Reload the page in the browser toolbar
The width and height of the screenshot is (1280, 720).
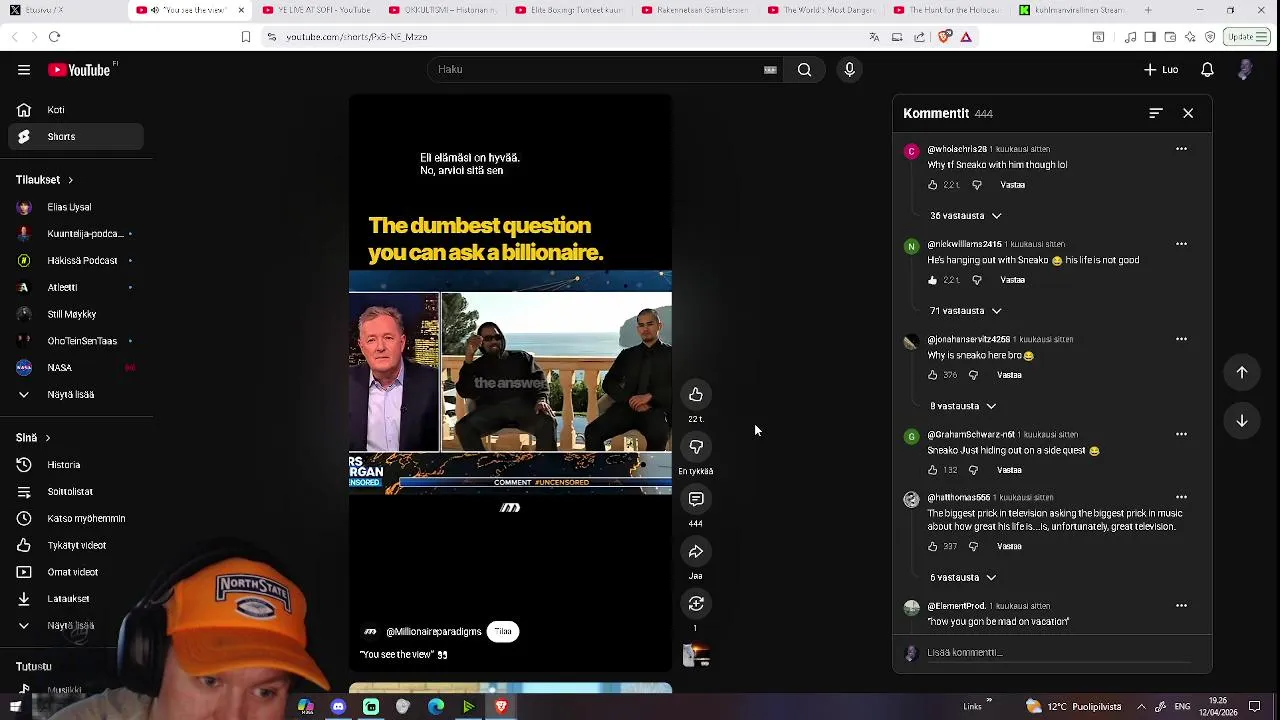(54, 37)
